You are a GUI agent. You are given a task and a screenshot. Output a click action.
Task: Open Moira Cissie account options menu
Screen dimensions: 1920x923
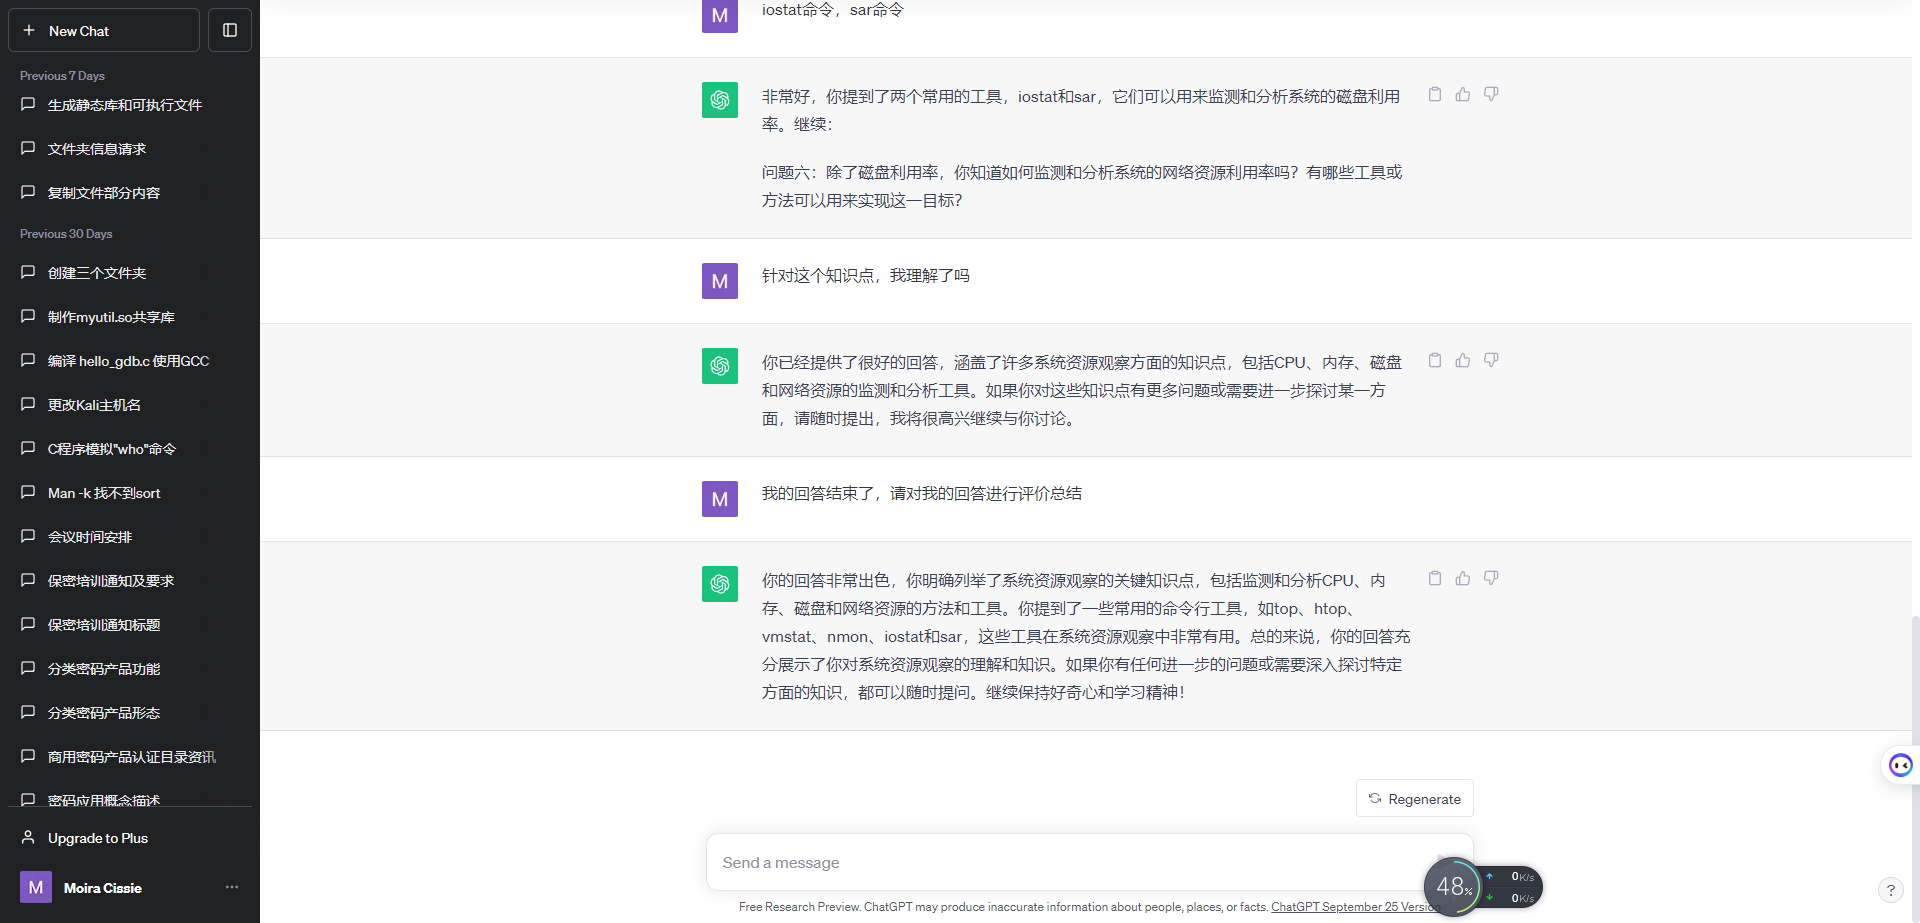[x=232, y=887]
